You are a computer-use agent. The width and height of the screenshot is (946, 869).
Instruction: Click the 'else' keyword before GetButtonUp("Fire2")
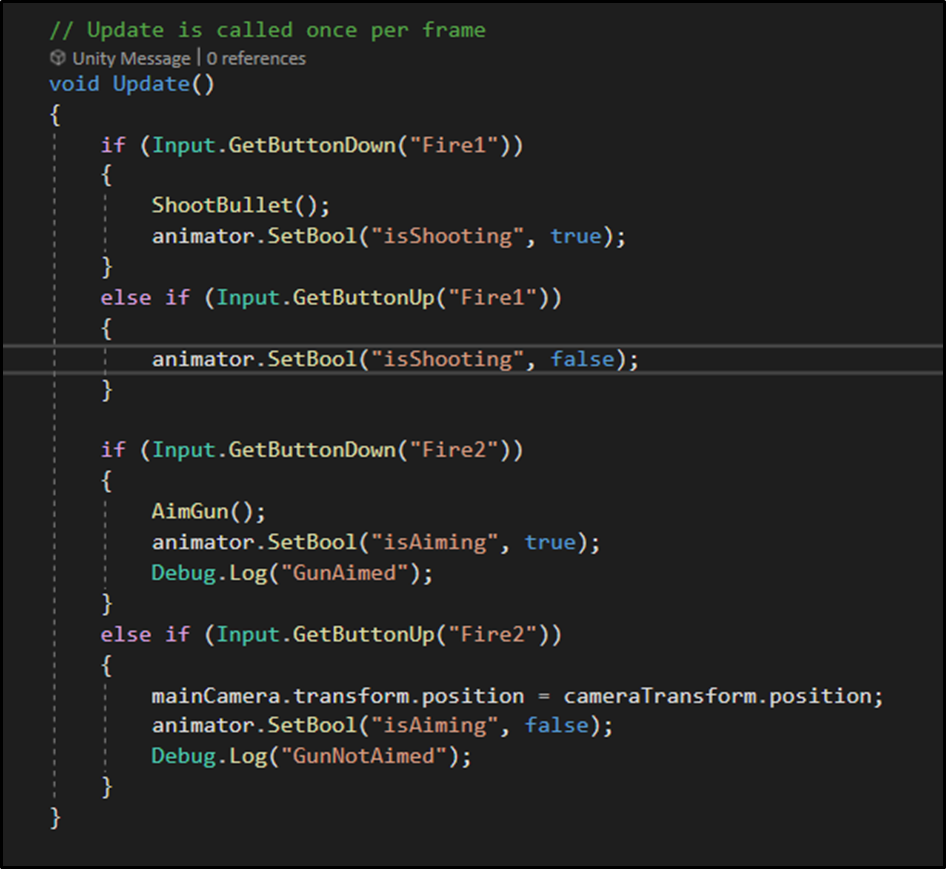click(125, 634)
